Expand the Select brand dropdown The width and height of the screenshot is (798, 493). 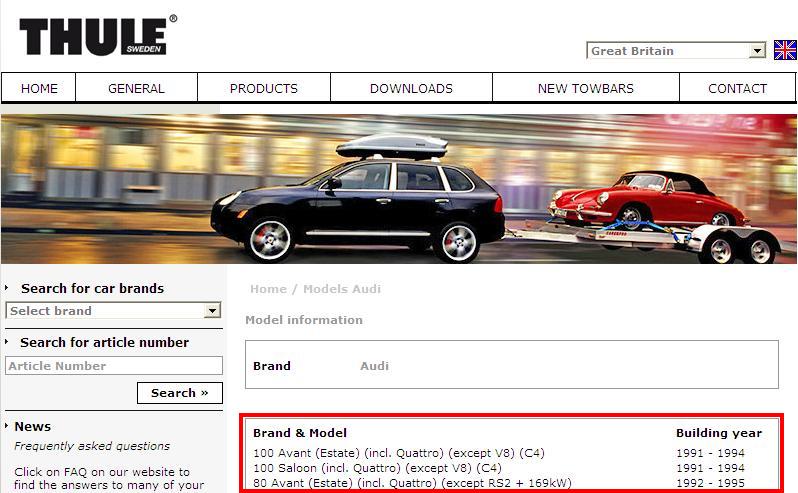coord(113,311)
